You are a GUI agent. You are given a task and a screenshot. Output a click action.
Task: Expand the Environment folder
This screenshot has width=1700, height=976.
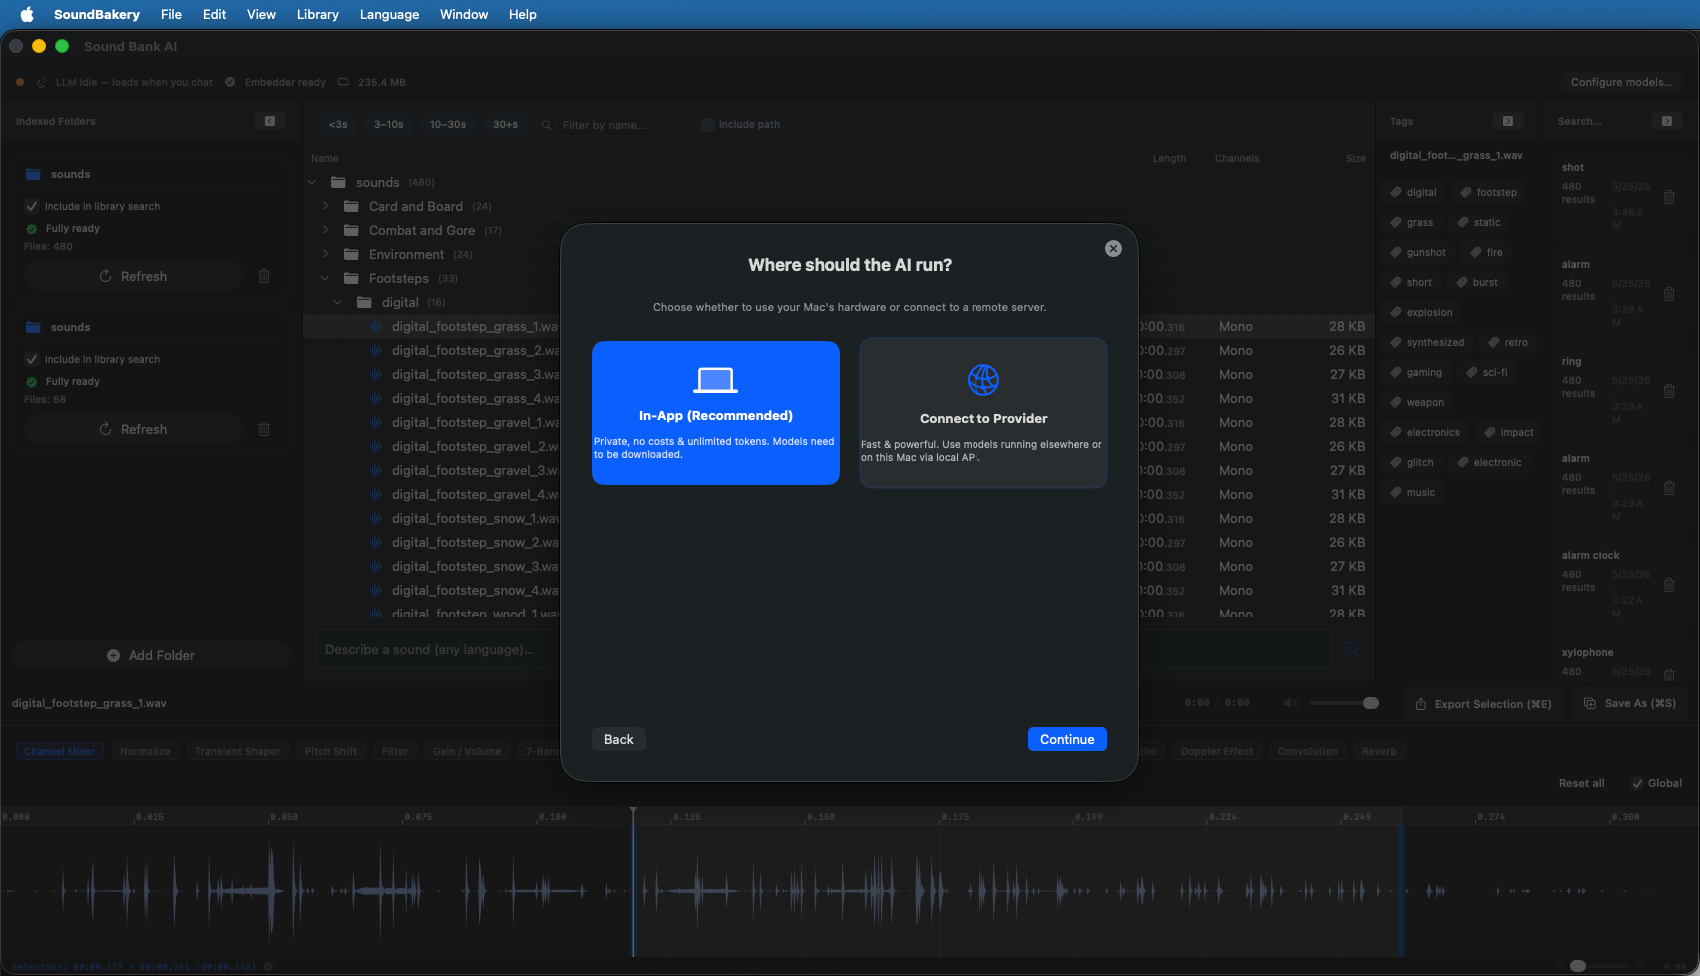pos(325,254)
